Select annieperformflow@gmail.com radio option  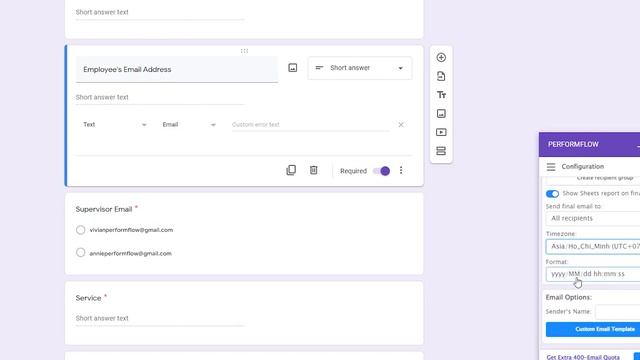tap(80, 253)
